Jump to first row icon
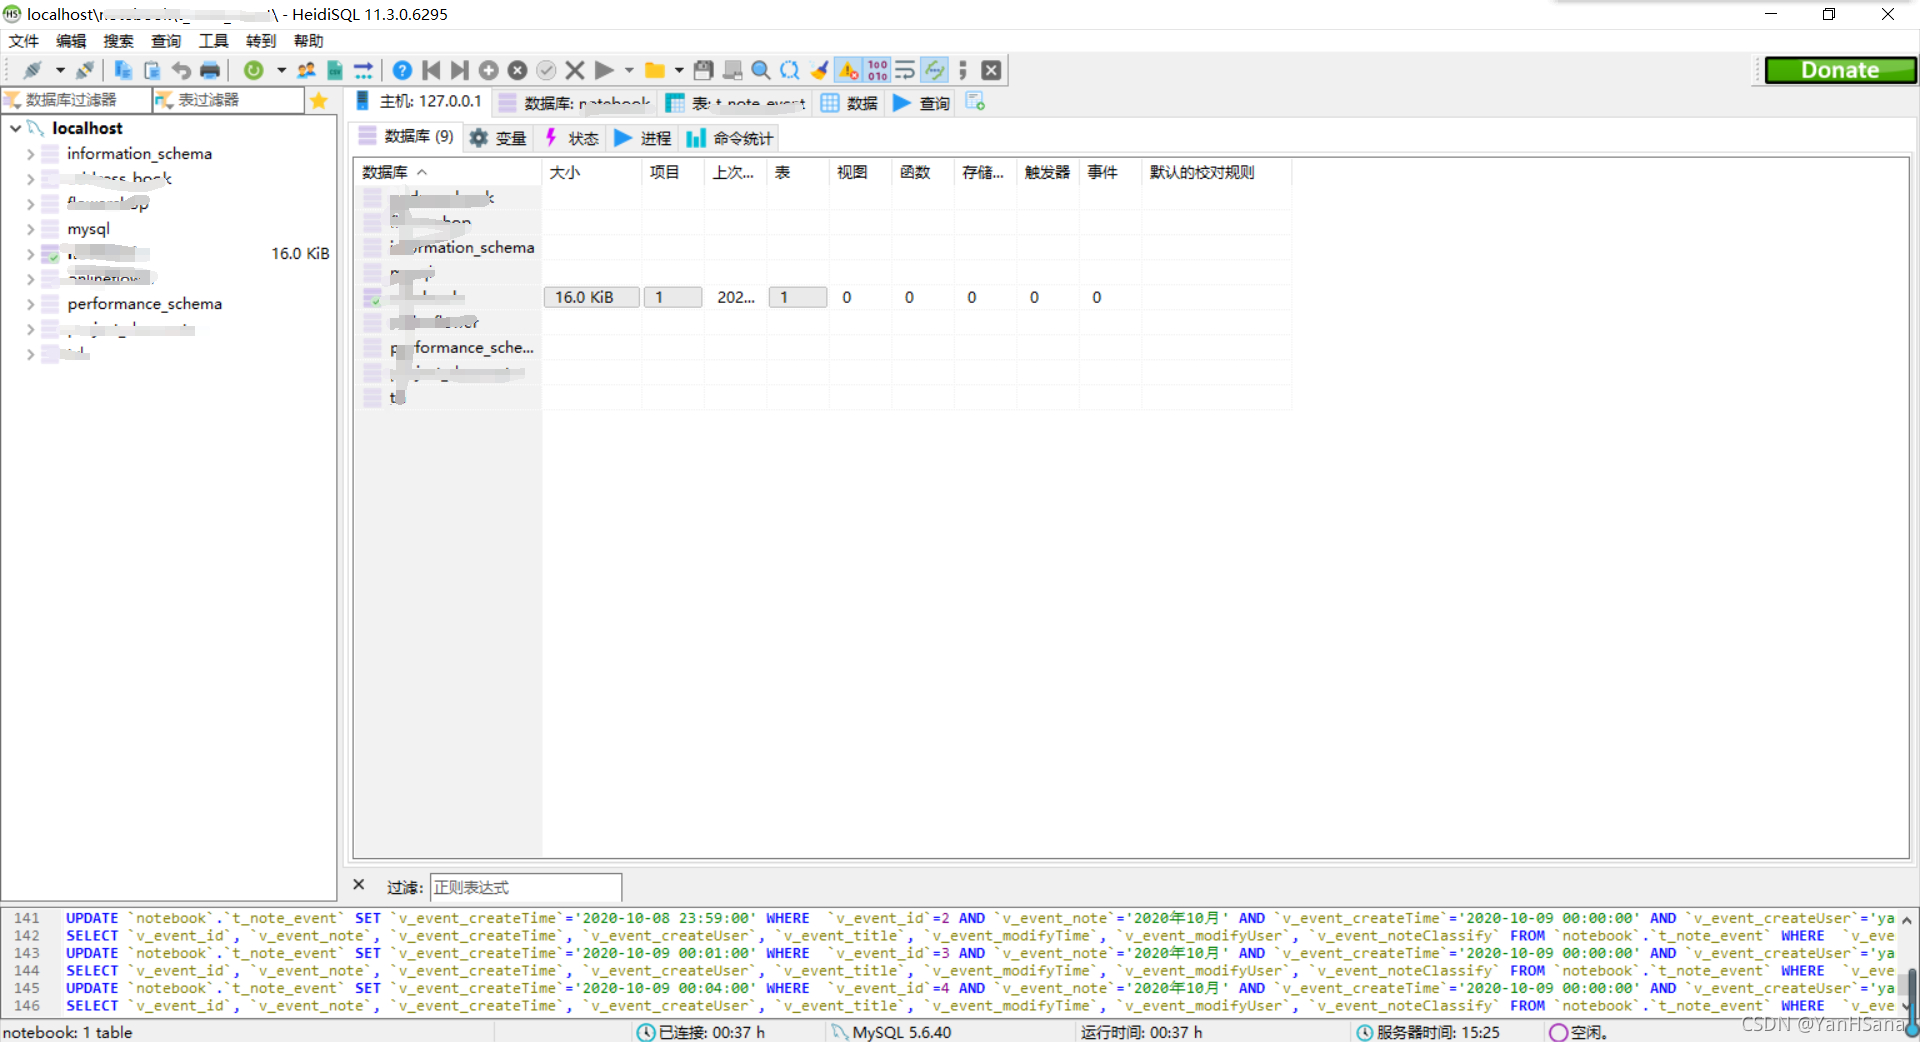The width and height of the screenshot is (1920, 1042). (x=431, y=70)
